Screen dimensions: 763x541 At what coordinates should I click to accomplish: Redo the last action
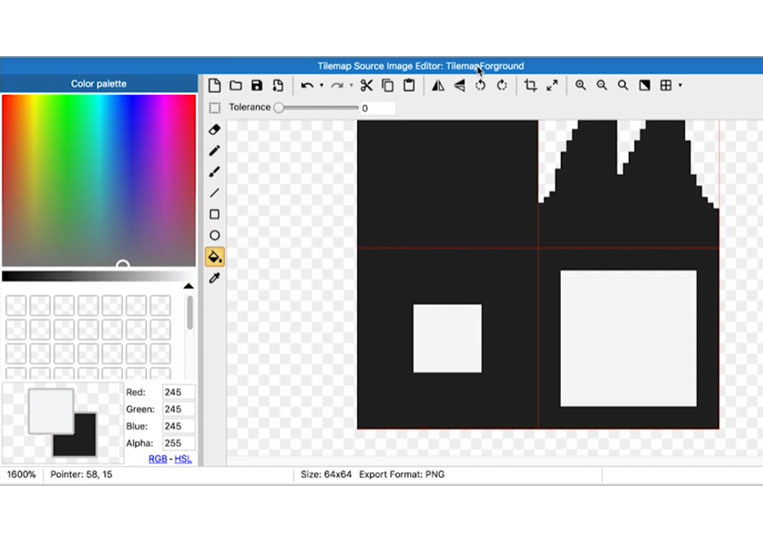337,86
